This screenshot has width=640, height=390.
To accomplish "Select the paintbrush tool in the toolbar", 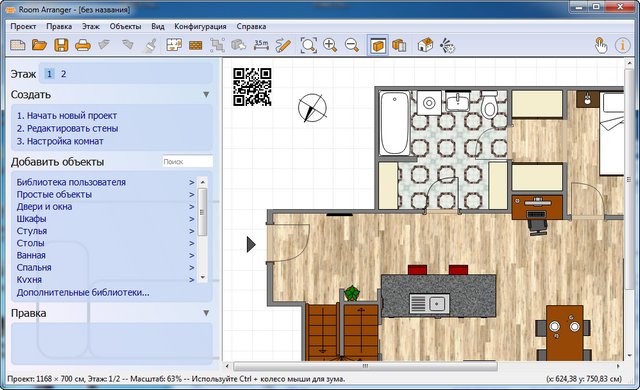I will (151, 45).
